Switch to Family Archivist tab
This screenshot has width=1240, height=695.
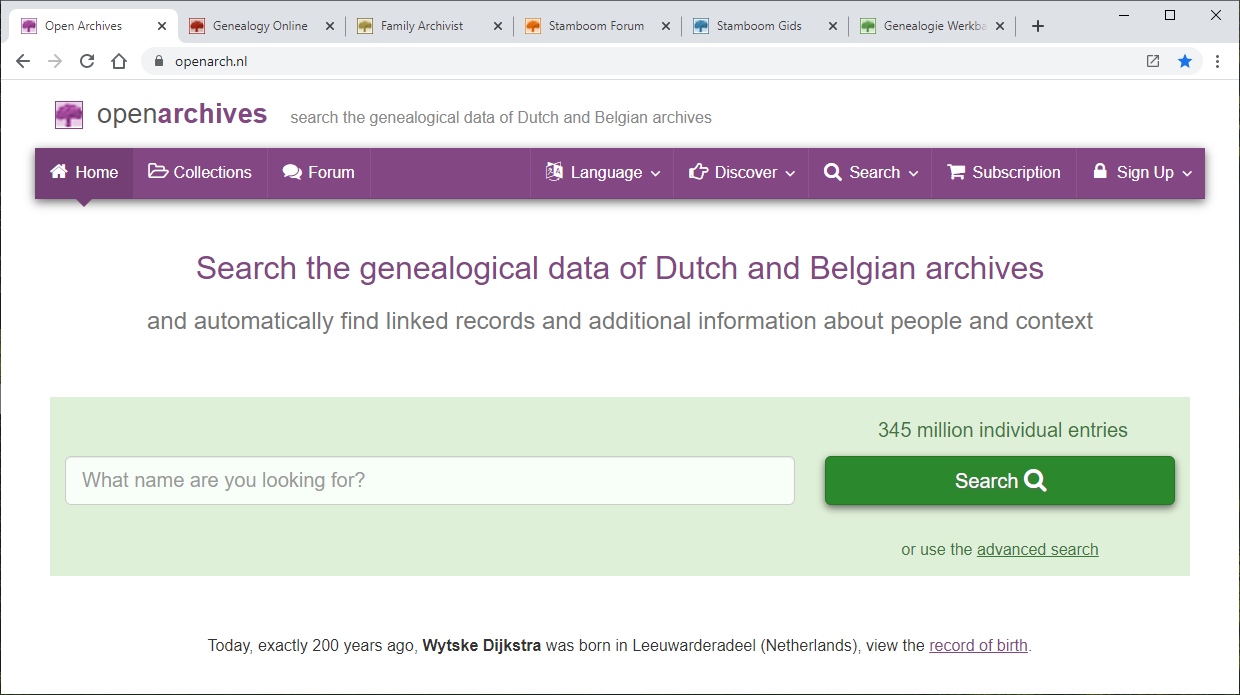pyautogui.click(x=428, y=26)
